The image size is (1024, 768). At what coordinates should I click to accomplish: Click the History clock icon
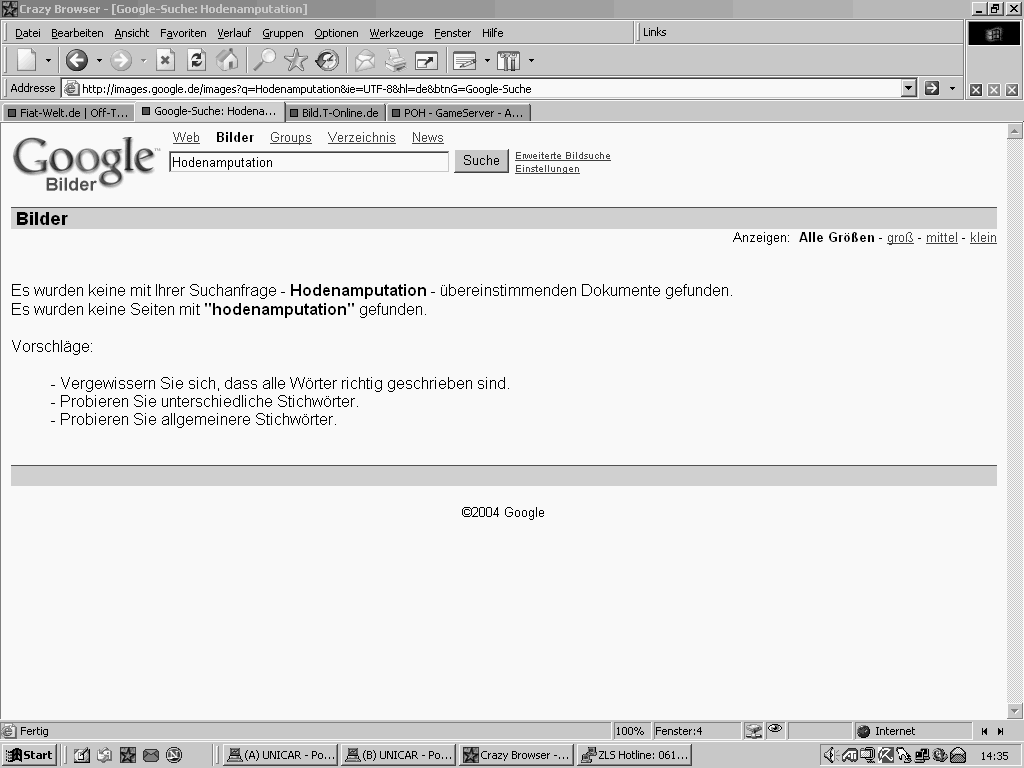pos(327,61)
